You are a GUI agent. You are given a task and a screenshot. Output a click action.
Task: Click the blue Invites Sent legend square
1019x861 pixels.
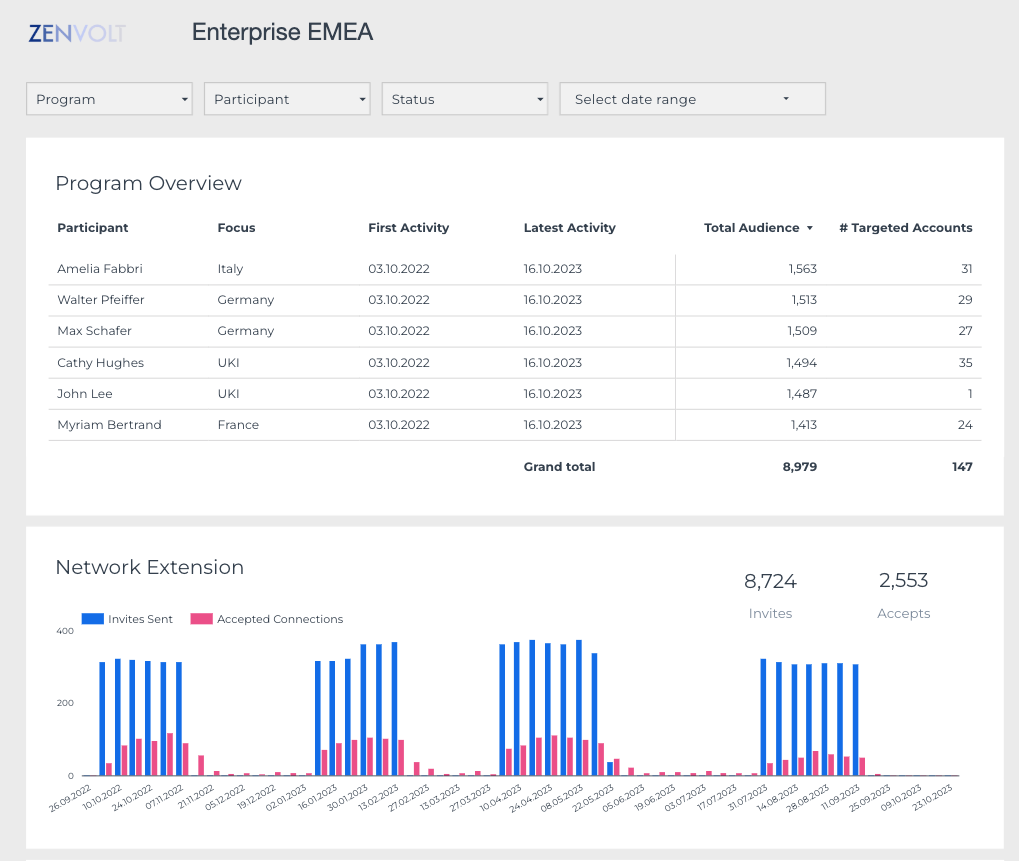(92, 619)
